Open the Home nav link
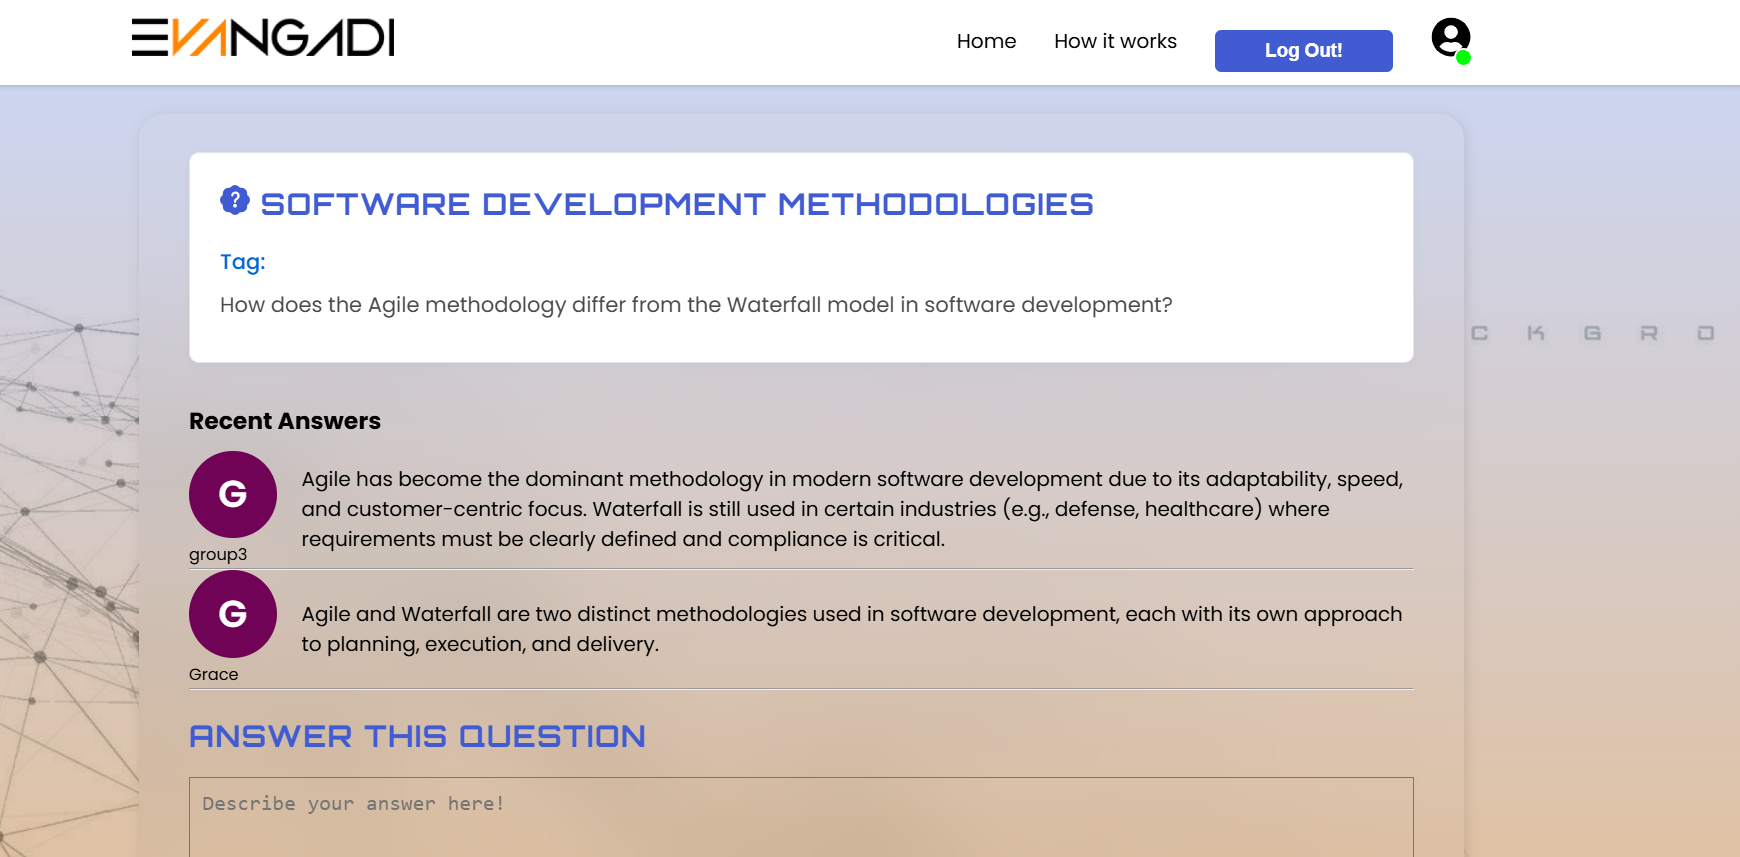Image resolution: width=1740 pixels, height=857 pixels. pos(985,41)
